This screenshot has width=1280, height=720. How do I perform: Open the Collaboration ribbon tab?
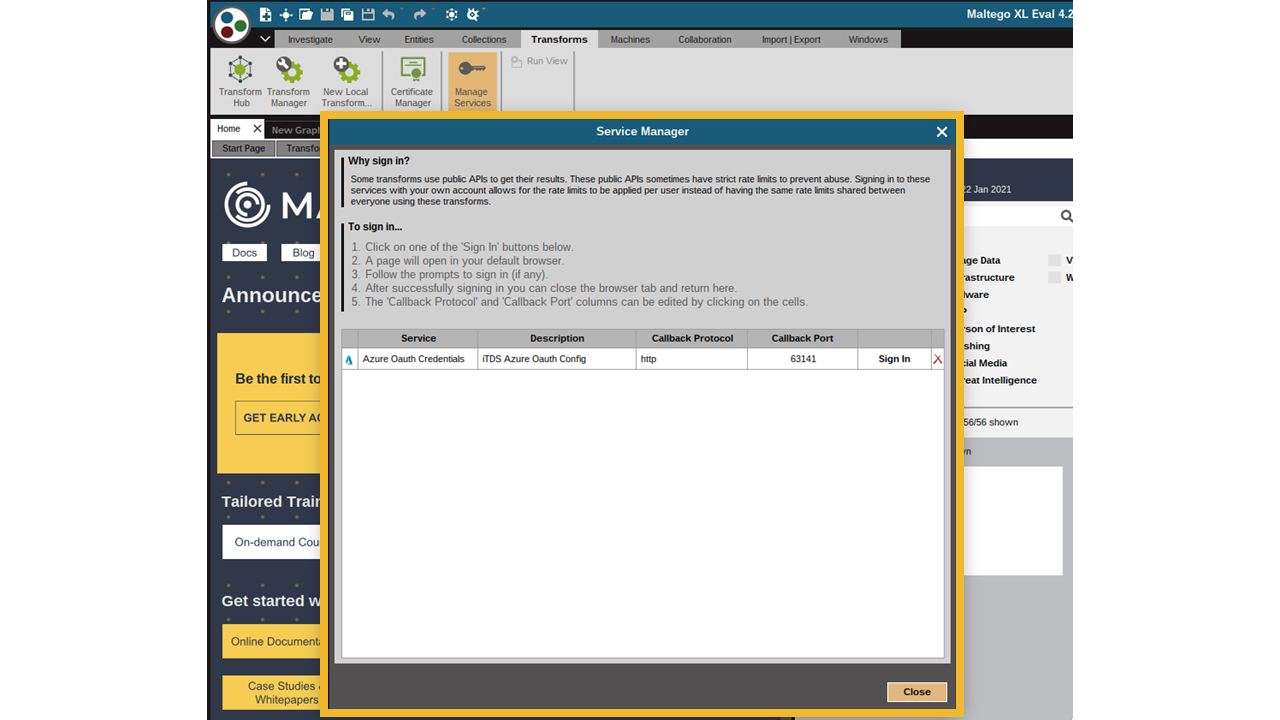point(705,40)
